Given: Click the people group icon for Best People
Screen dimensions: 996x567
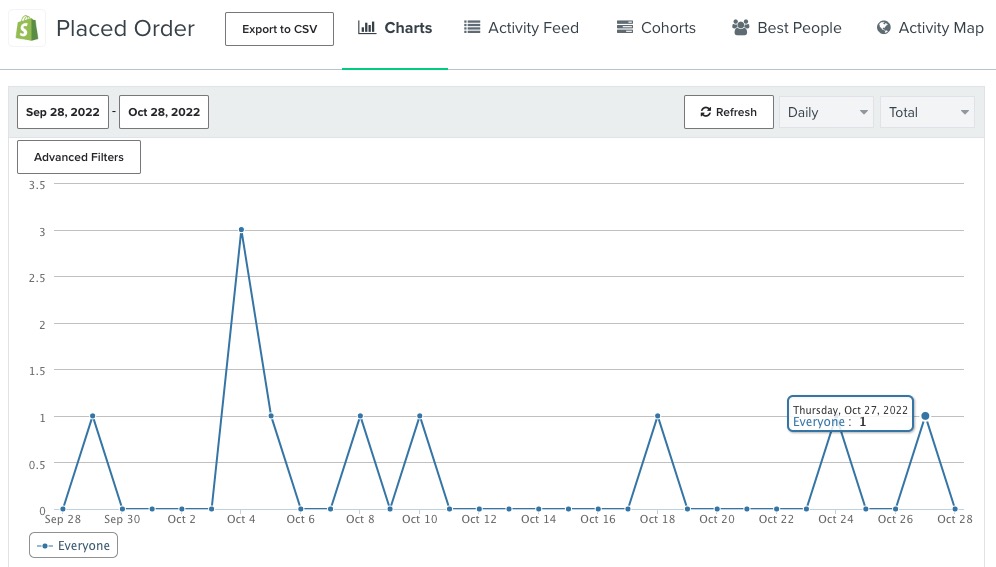Looking at the screenshot, I should pyautogui.click(x=741, y=27).
